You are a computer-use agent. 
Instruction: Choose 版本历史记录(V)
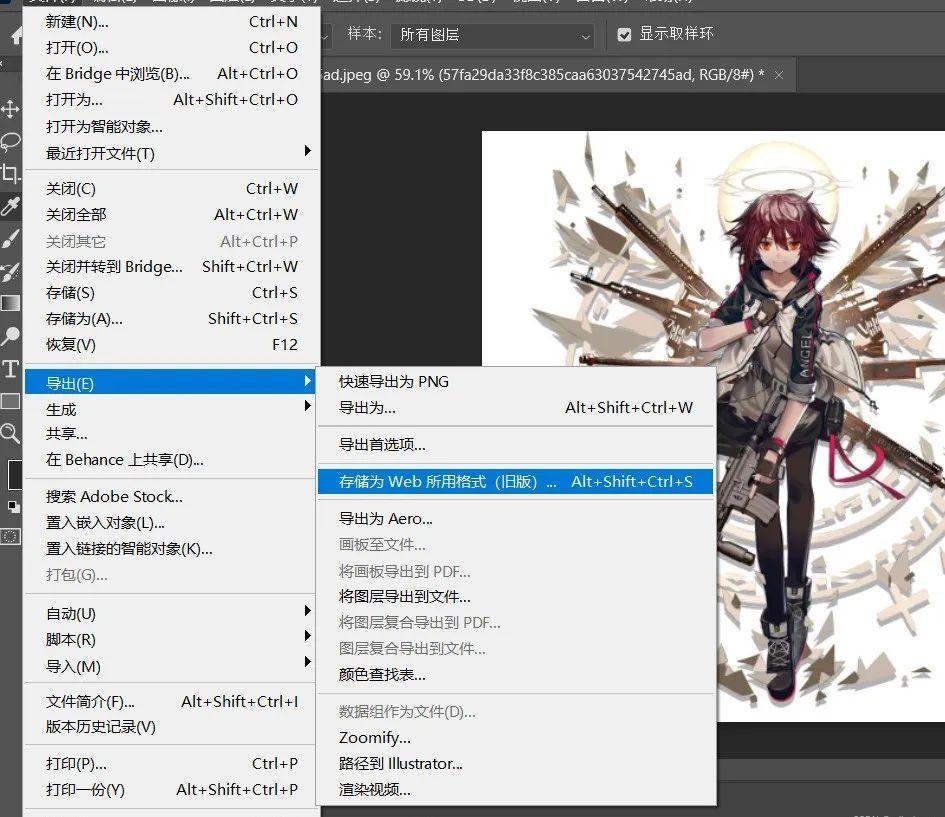(x=172, y=727)
